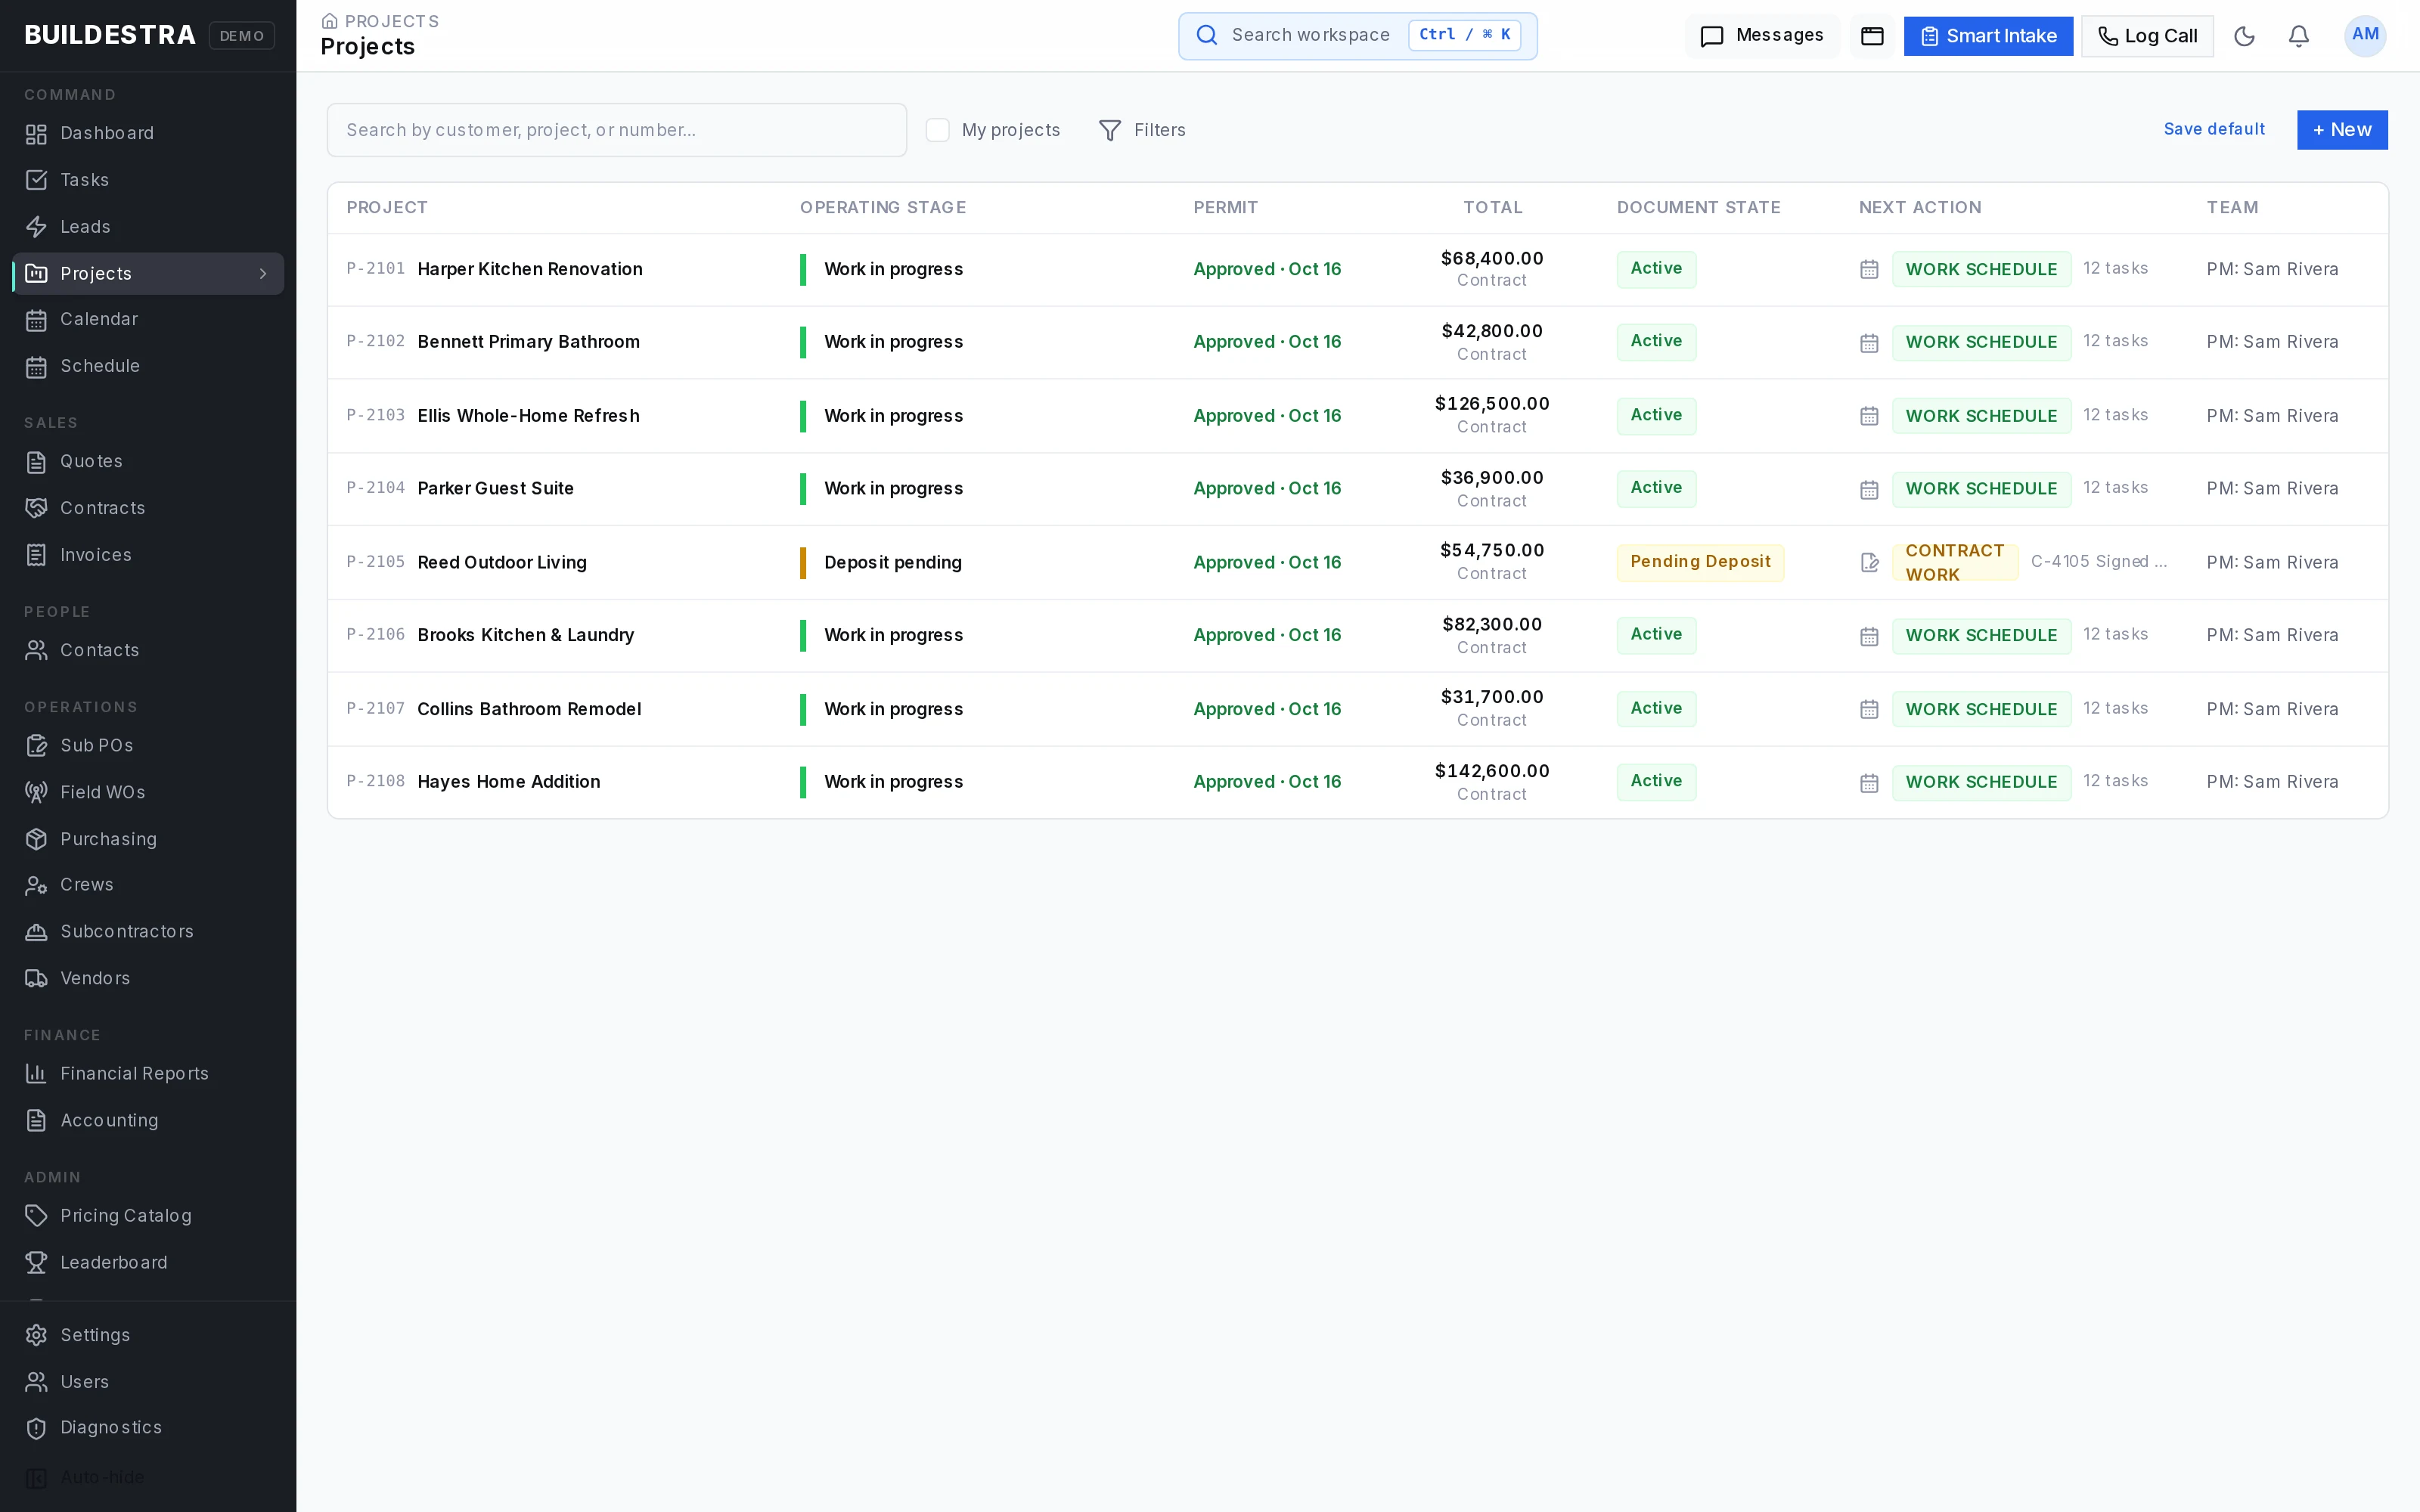Click the Vendors truck icon

[36, 978]
